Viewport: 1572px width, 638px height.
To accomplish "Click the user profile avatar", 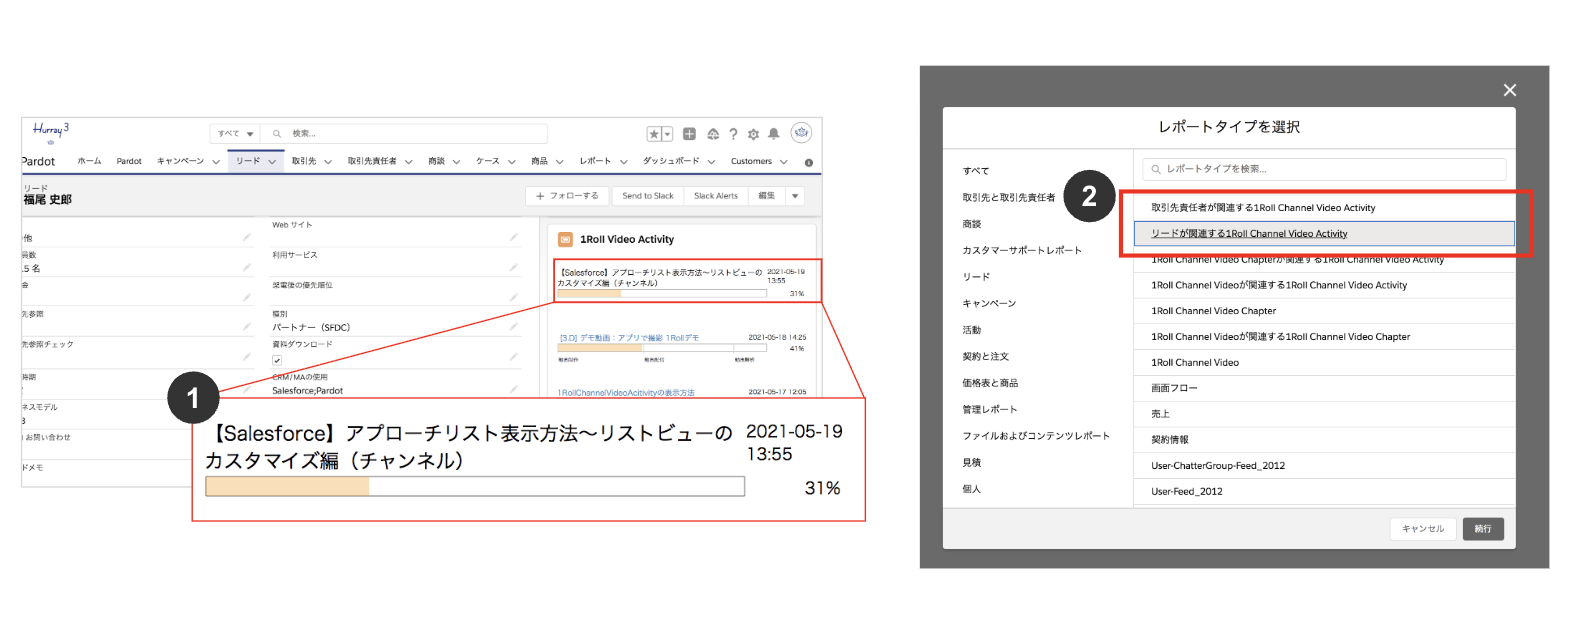I will pyautogui.click(x=801, y=133).
